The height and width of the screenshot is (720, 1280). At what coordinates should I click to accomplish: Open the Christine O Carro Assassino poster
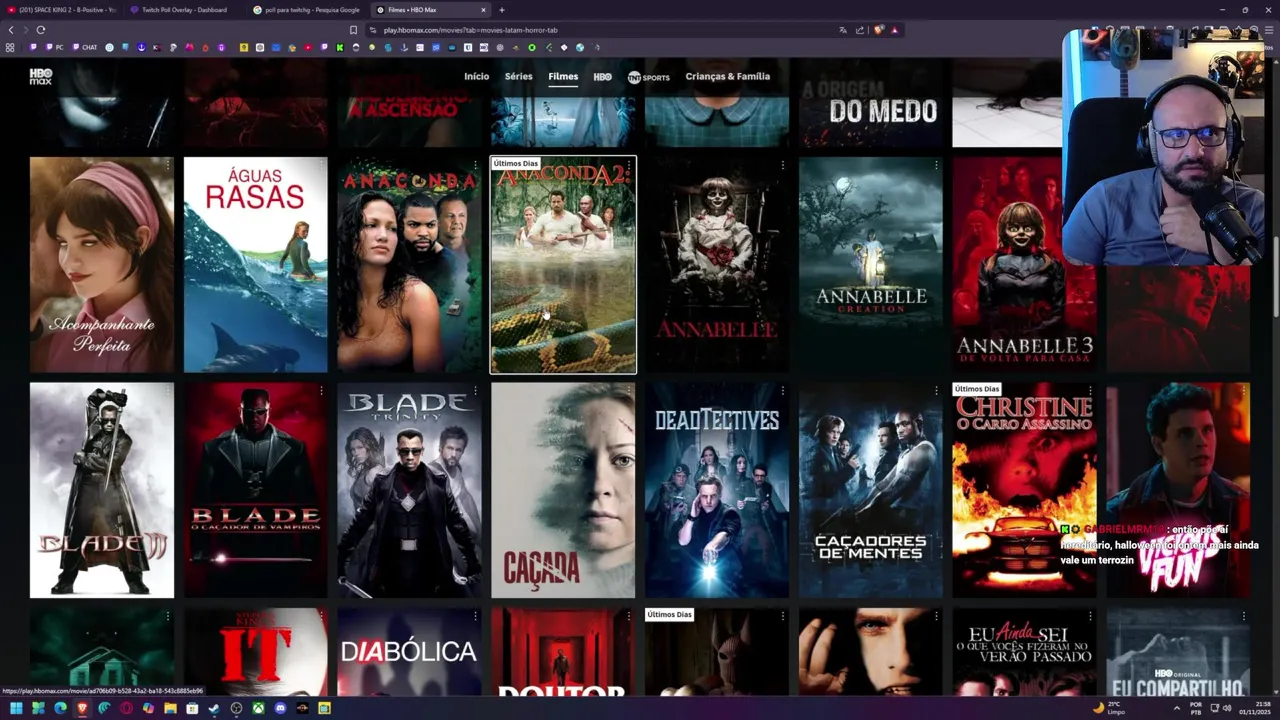1024,490
